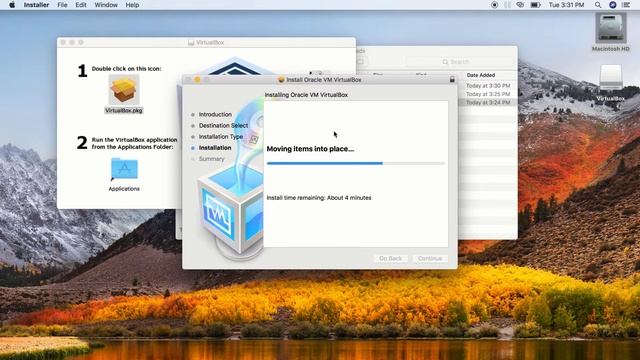Click the 'Double click on this icon' instruction
Image resolution: width=640 pixels, height=360 pixels.
point(126,69)
